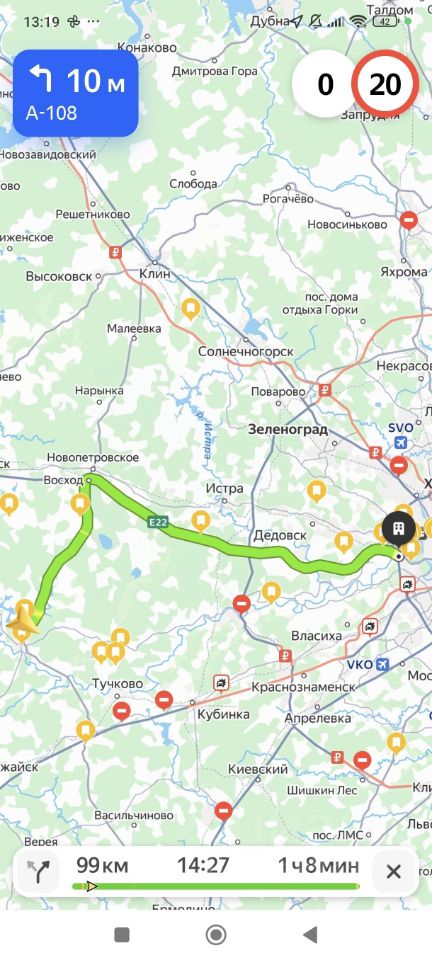Image resolution: width=432 pixels, height=960 pixels.
Task: Tap the Android back button
Action: (x=310, y=934)
